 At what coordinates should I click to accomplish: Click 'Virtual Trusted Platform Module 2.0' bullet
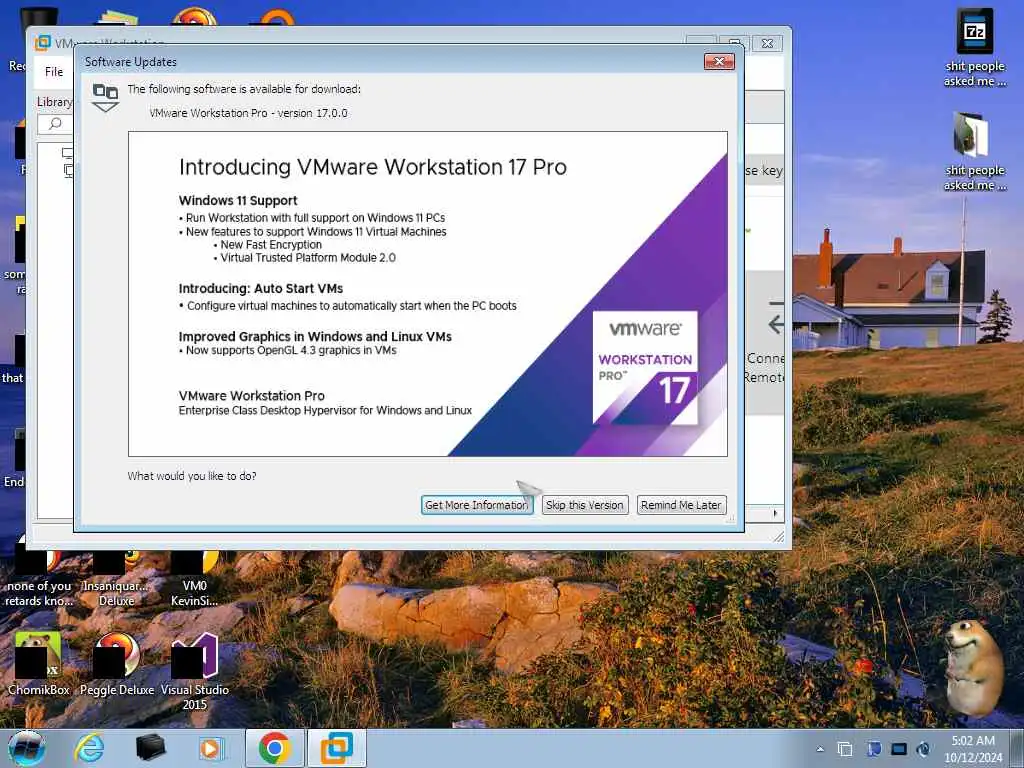(x=308, y=257)
